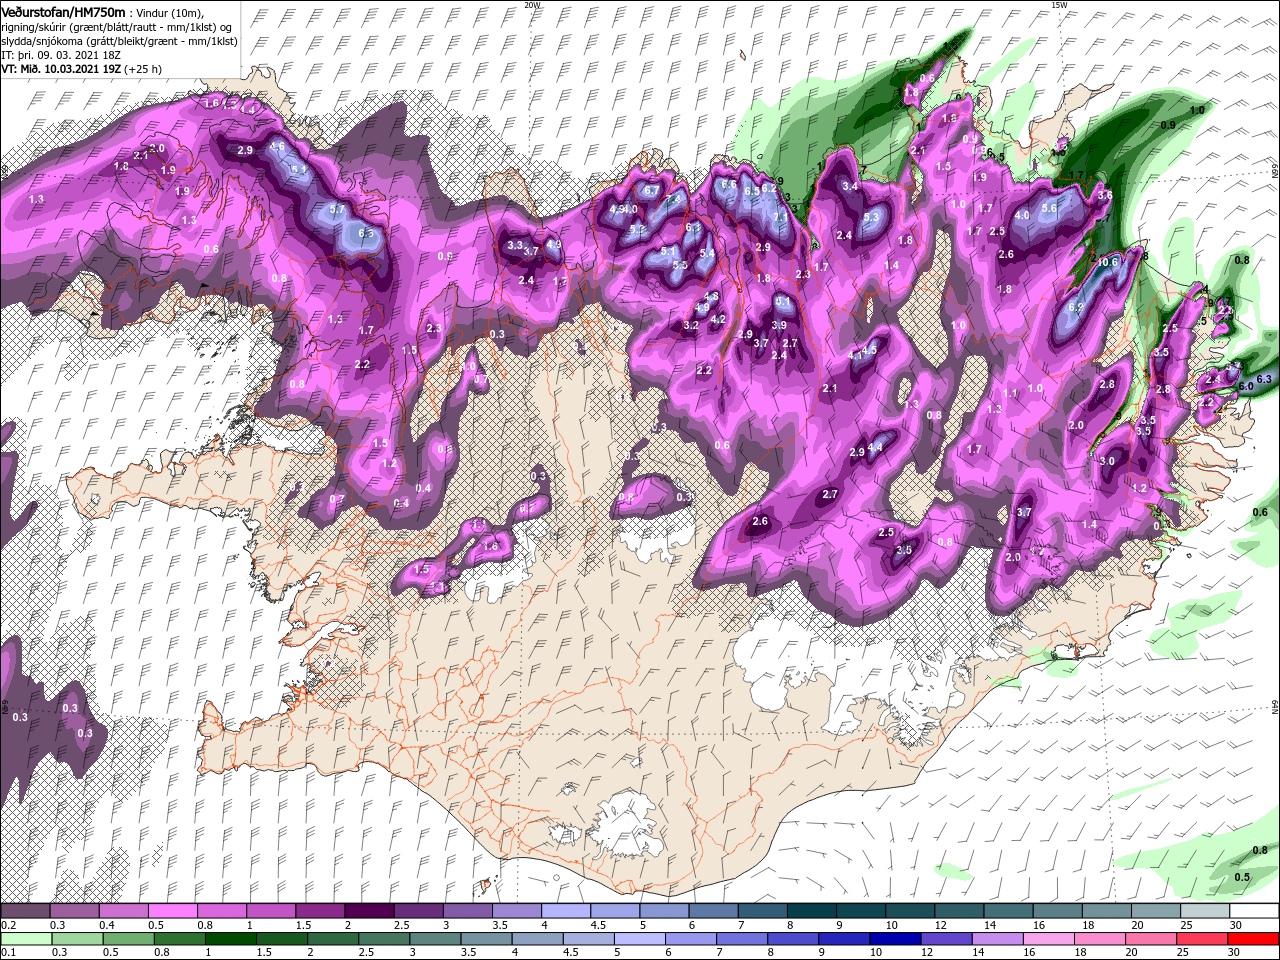This screenshot has height=960, width=1280.
Task: Select snow scale swatch between 3.5 and 4
Action: click(516, 911)
